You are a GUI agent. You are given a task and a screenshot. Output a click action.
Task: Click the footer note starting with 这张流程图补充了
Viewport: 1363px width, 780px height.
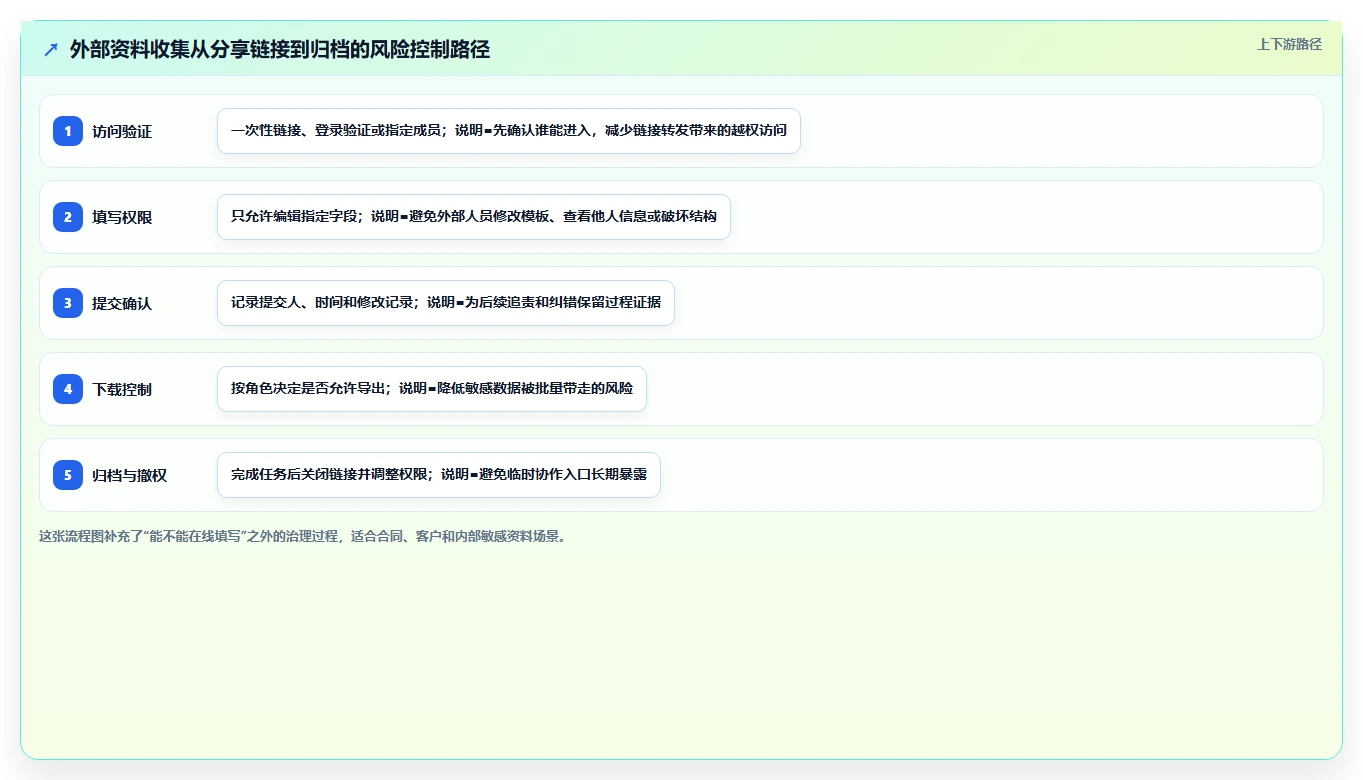[x=305, y=536]
